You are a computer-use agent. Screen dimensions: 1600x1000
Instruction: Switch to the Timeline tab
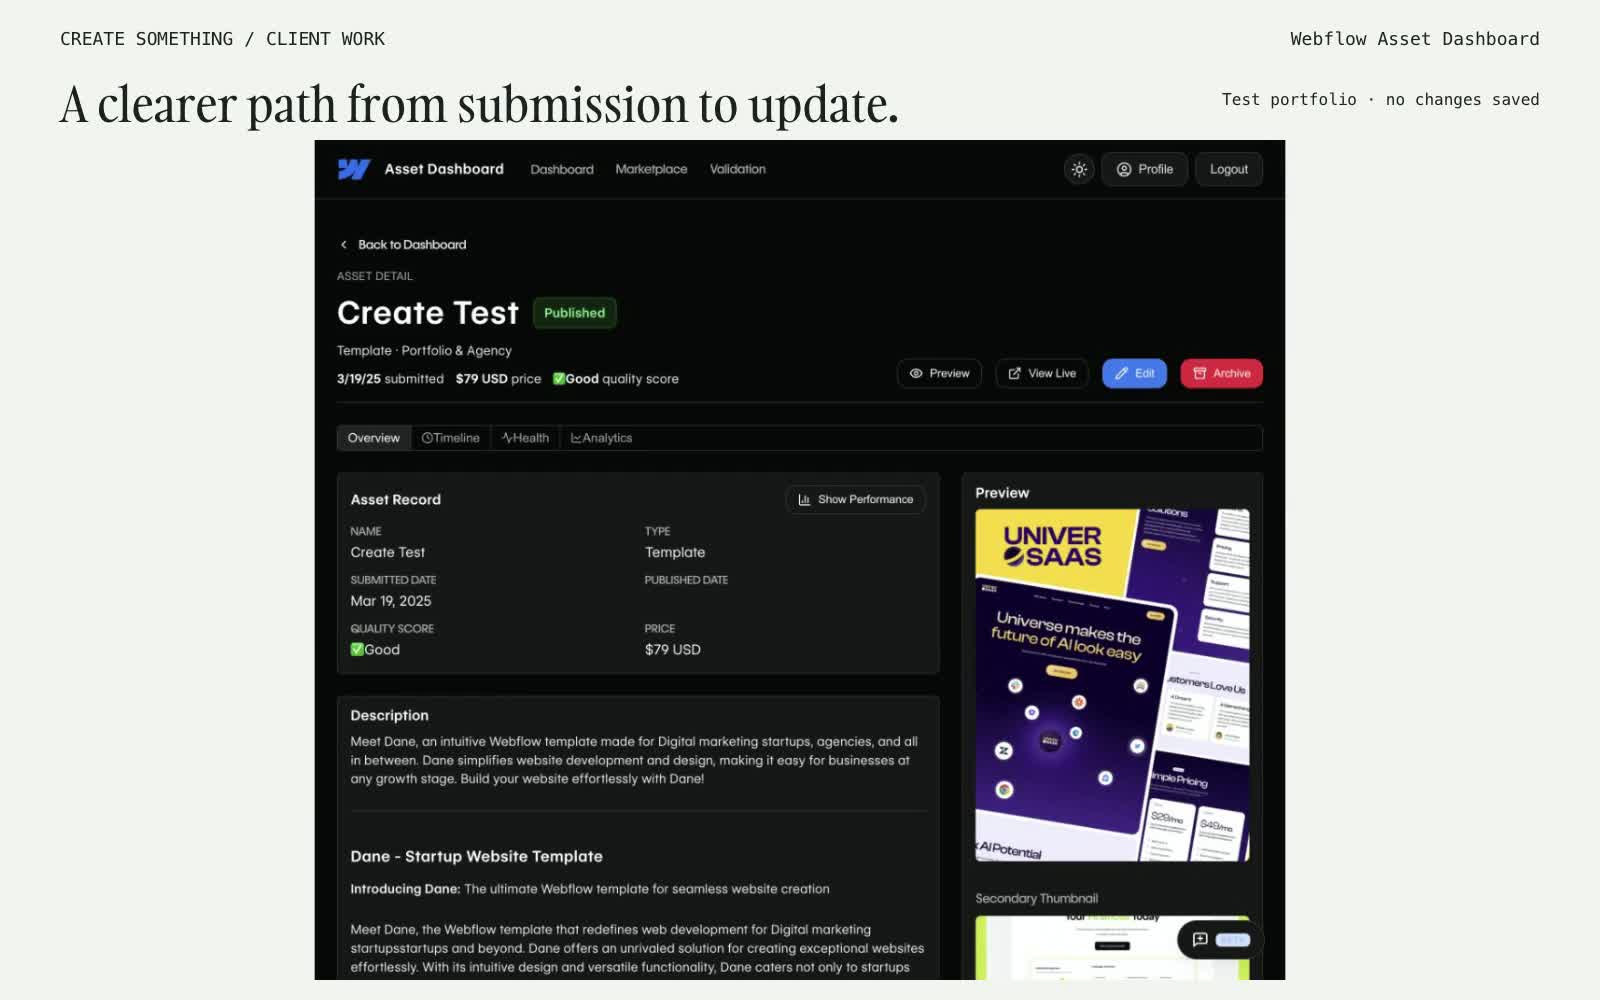pos(451,438)
